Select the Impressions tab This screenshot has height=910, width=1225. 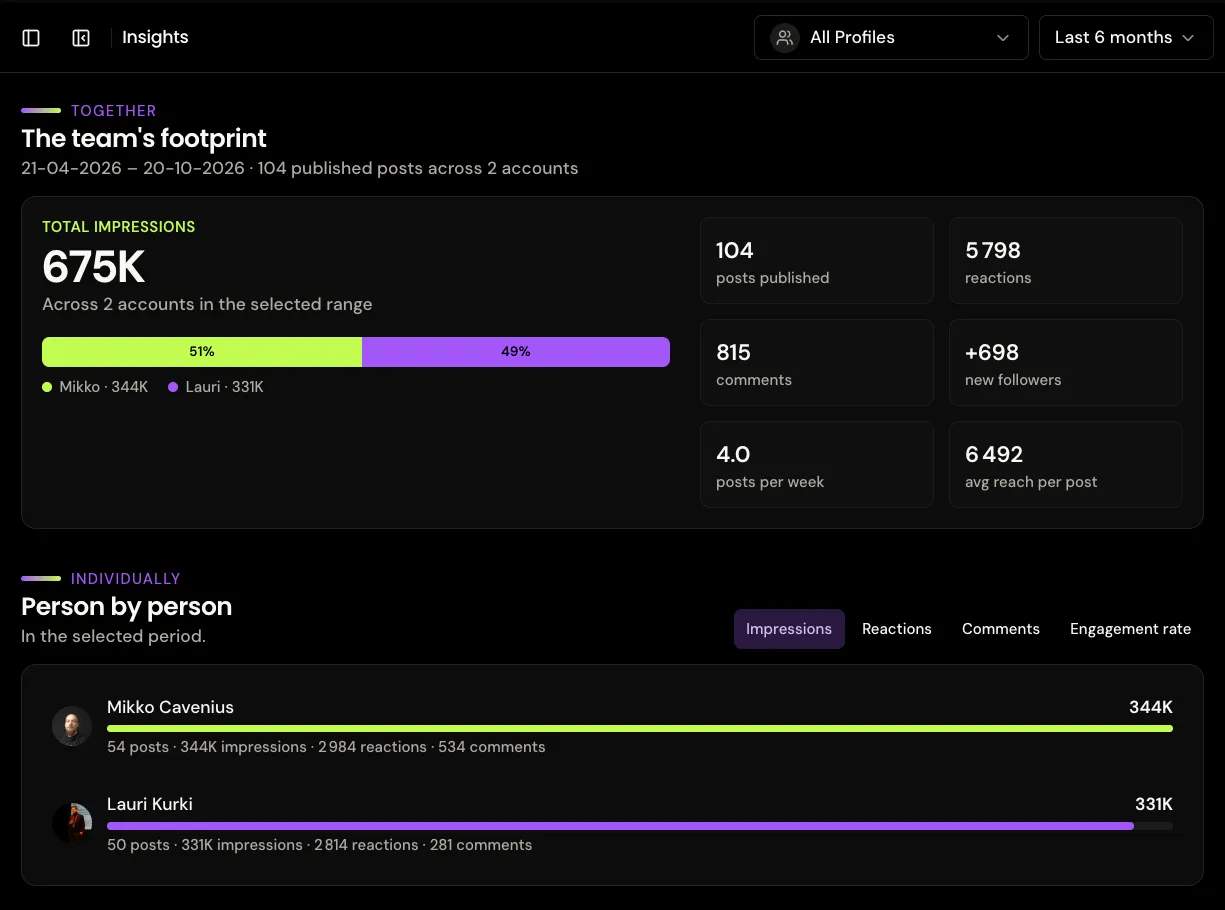point(789,629)
